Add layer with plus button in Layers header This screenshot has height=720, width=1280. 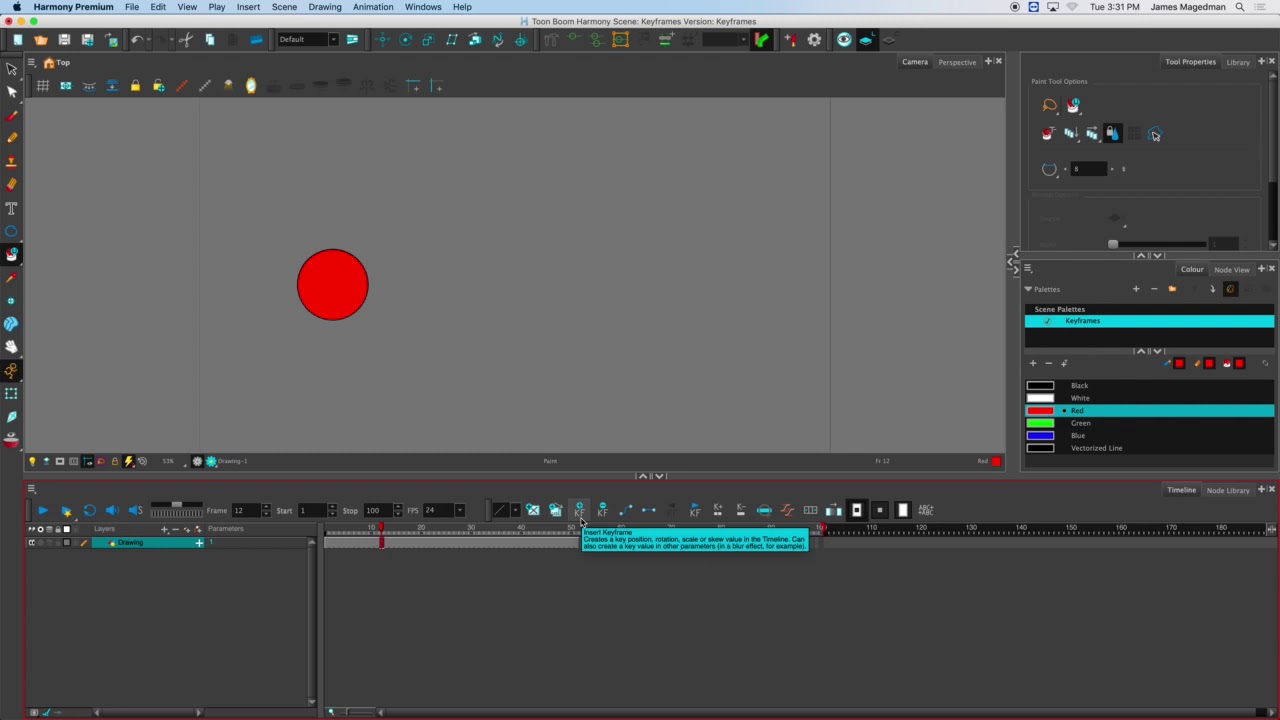[164, 529]
